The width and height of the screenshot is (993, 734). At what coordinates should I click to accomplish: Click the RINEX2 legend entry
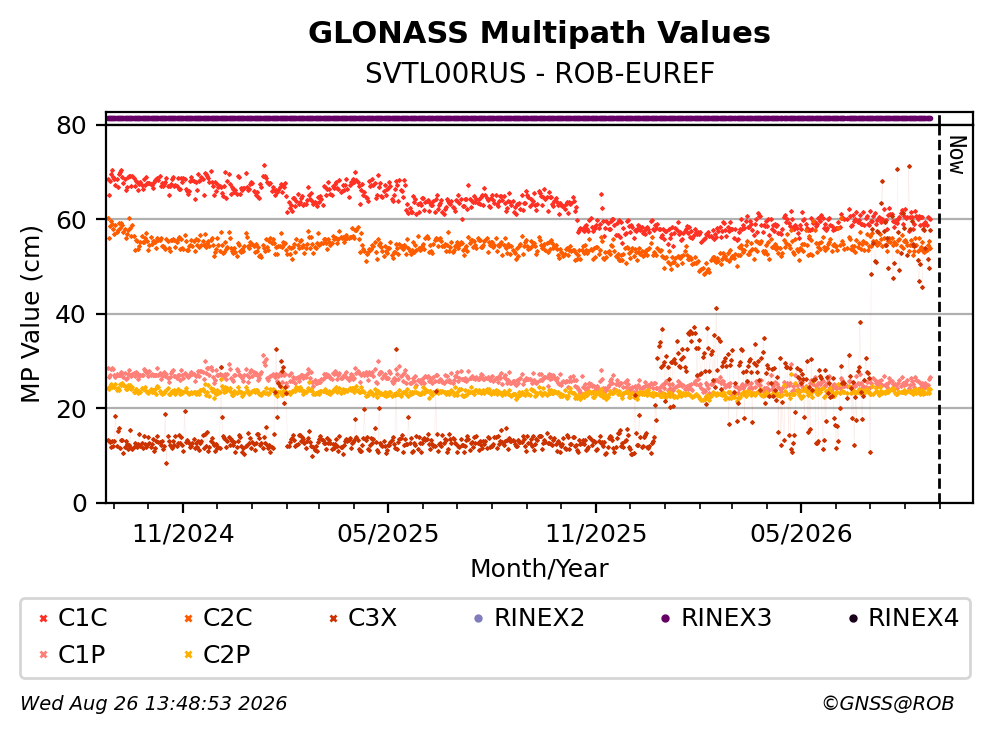(529, 617)
